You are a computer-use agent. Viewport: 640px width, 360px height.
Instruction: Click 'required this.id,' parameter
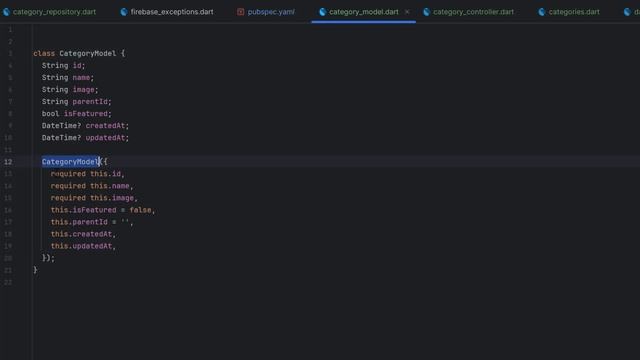point(87,174)
